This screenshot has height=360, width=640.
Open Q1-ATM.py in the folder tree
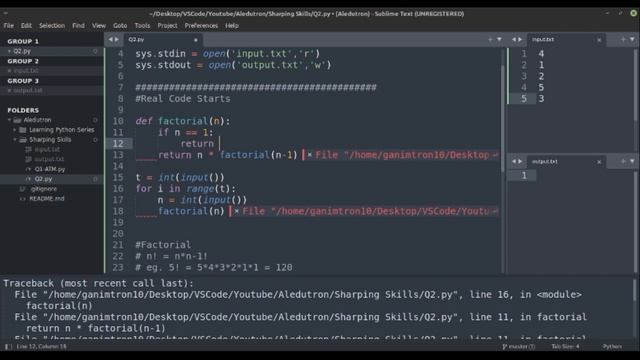(x=50, y=169)
